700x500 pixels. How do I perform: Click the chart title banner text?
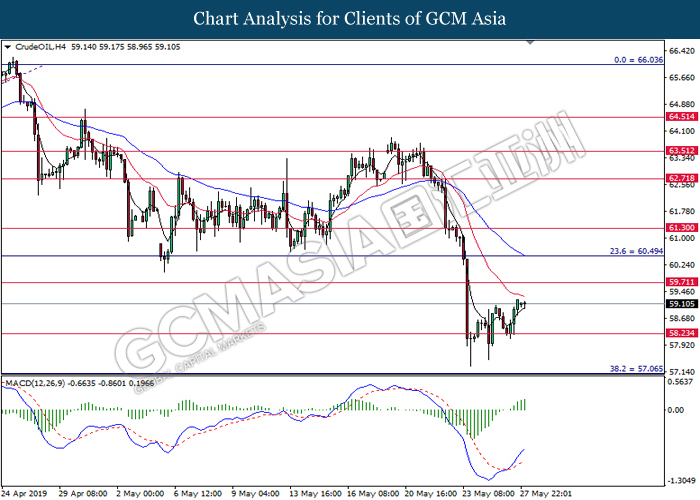coord(349,18)
